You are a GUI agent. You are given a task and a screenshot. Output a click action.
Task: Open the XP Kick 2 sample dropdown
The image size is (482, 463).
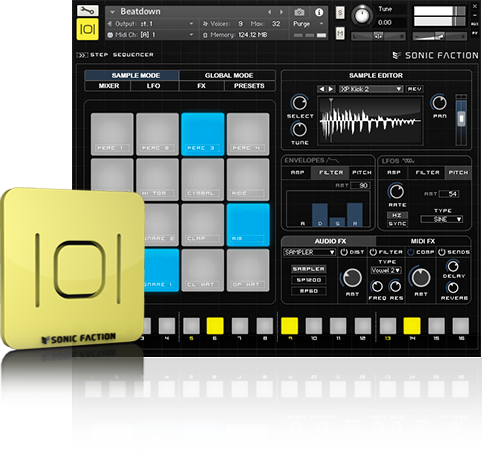pyautogui.click(x=371, y=89)
